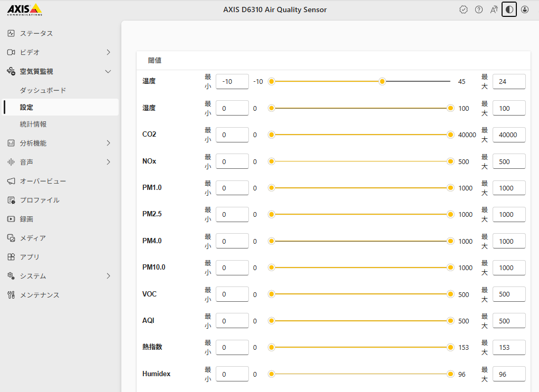Image resolution: width=539 pixels, height=392 pixels.
Task: Click the temperature maximum slider handle at 24
Action: pos(382,81)
